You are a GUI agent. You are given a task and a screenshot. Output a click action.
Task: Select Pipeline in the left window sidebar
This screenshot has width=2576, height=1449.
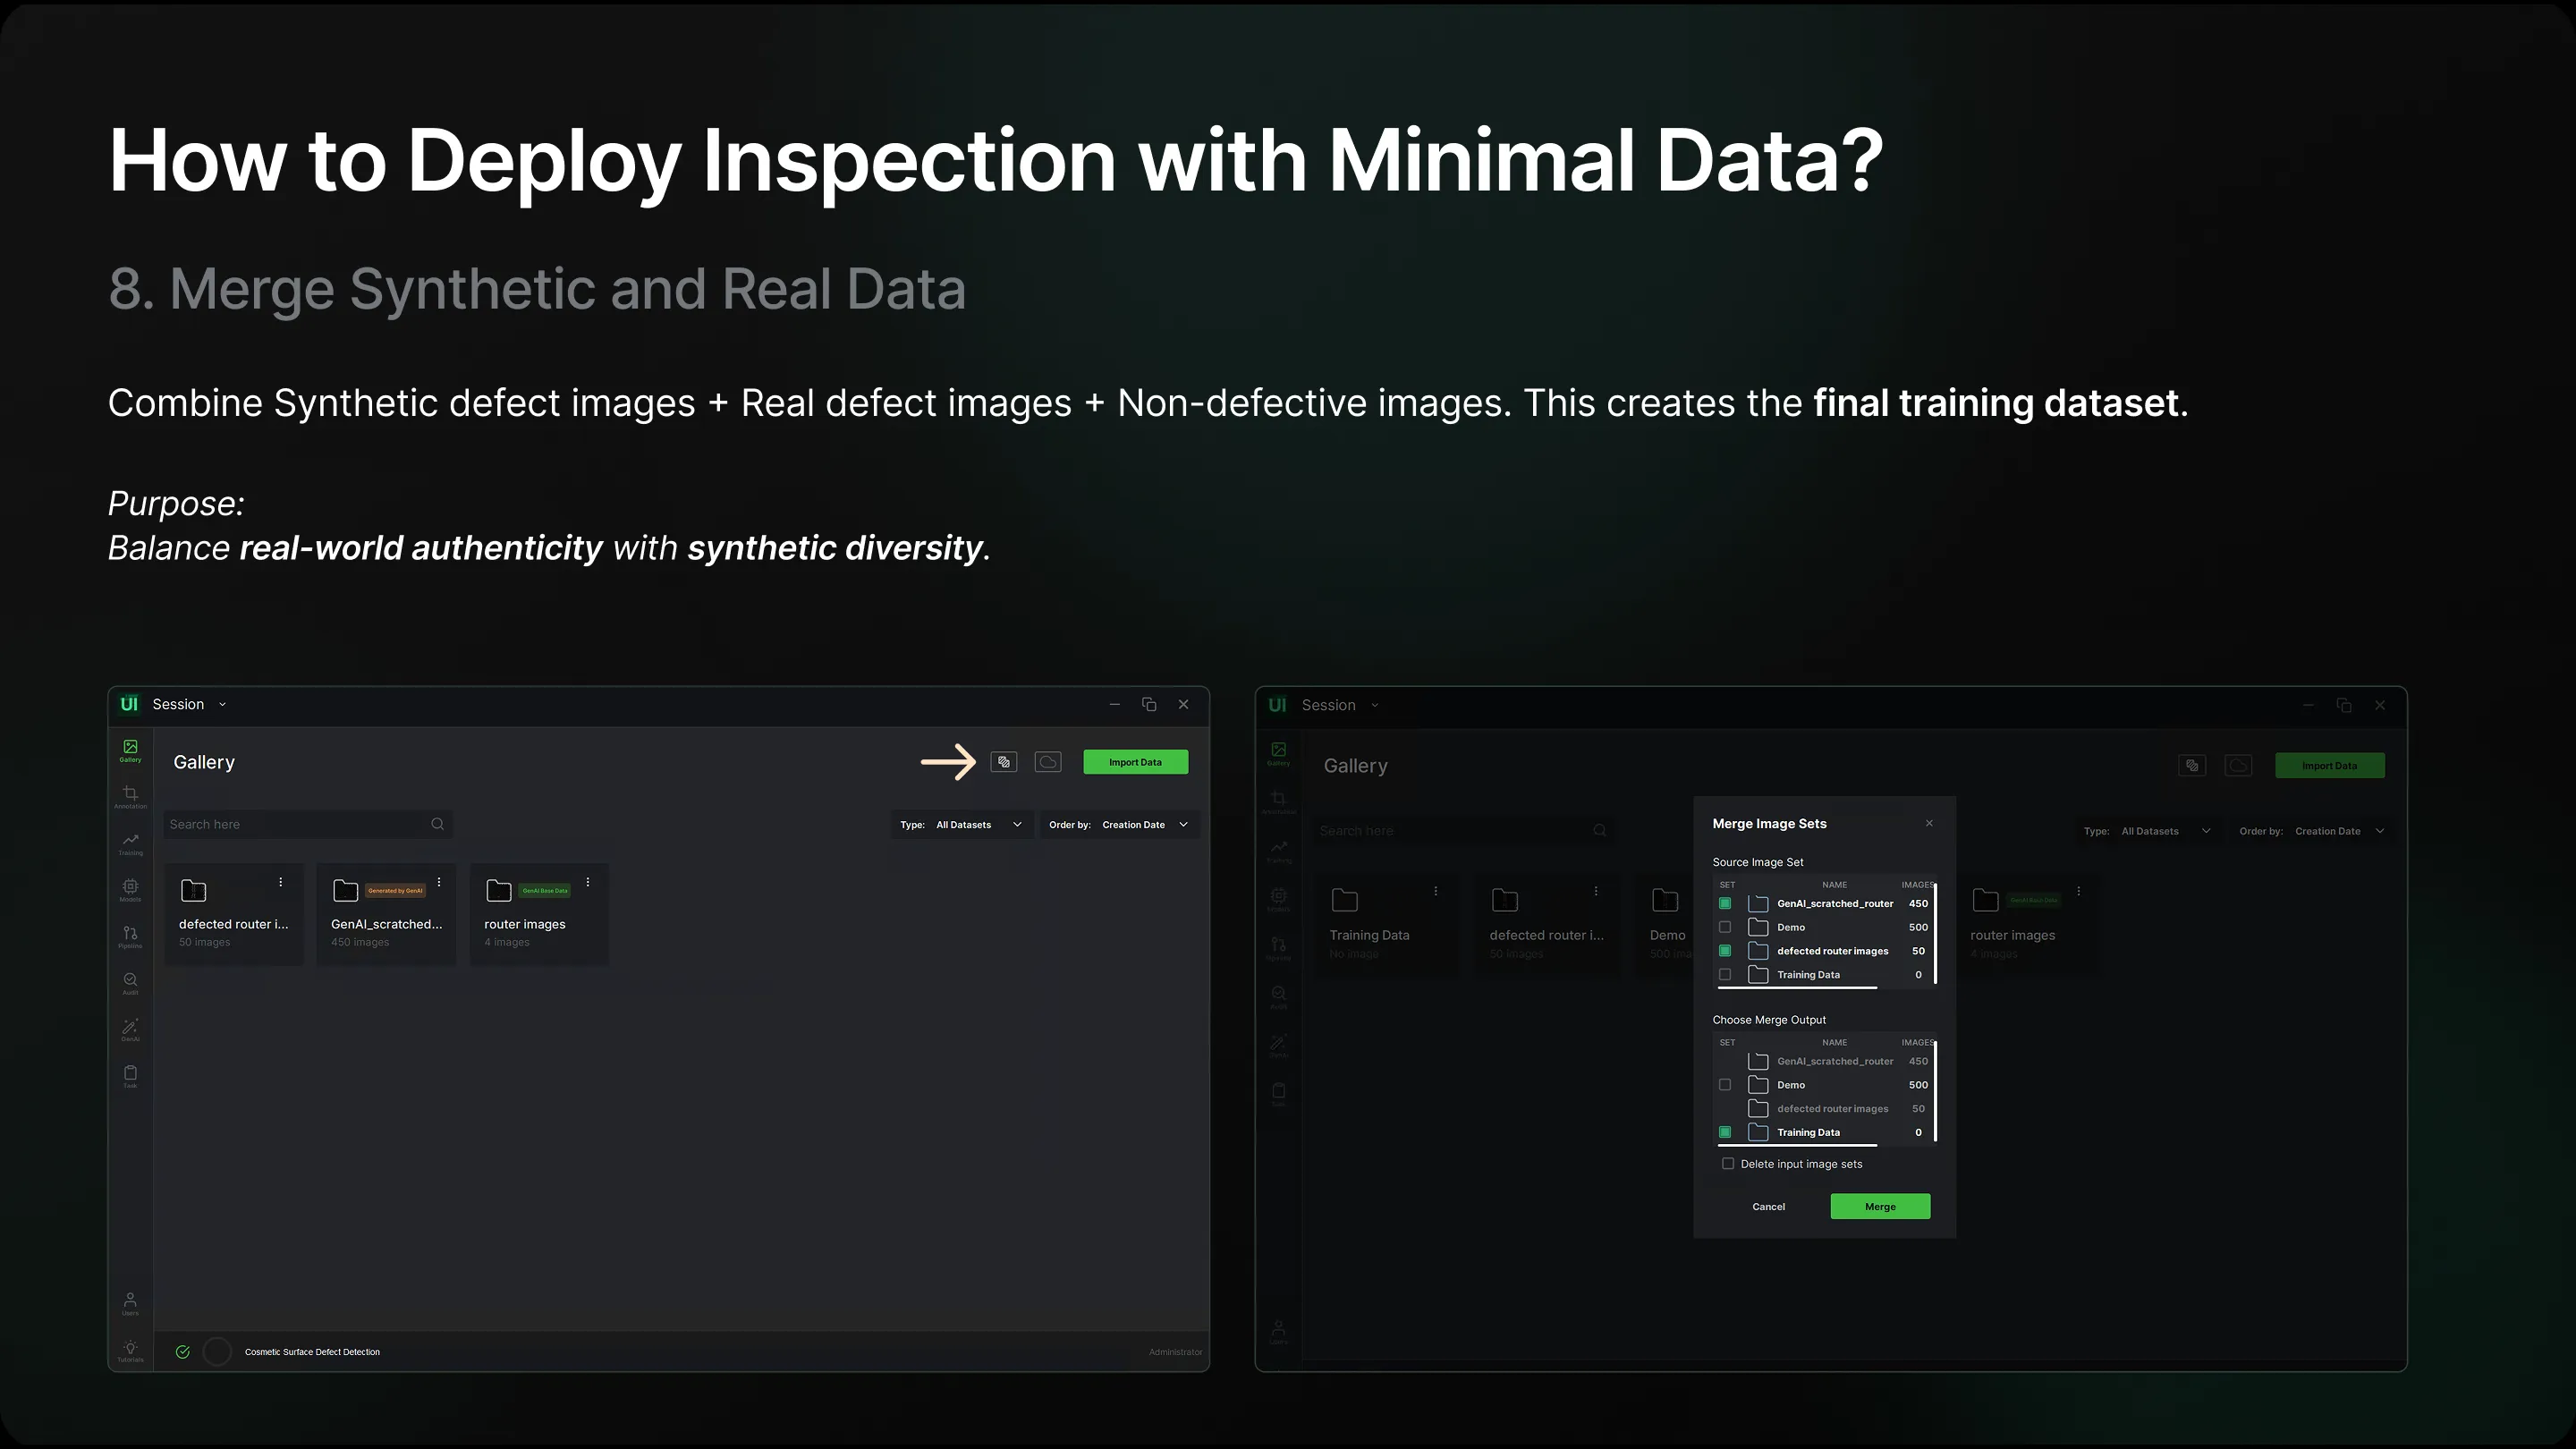click(130, 936)
